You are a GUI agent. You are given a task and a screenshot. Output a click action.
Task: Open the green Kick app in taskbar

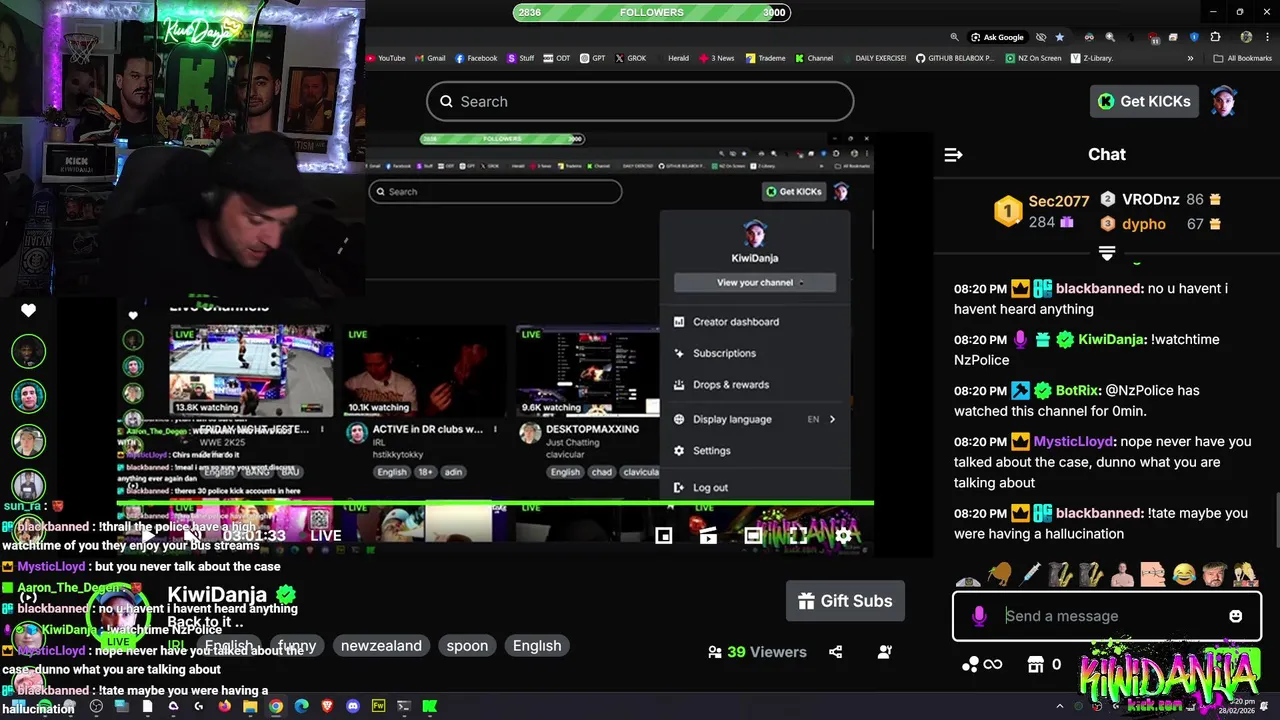[429, 706]
